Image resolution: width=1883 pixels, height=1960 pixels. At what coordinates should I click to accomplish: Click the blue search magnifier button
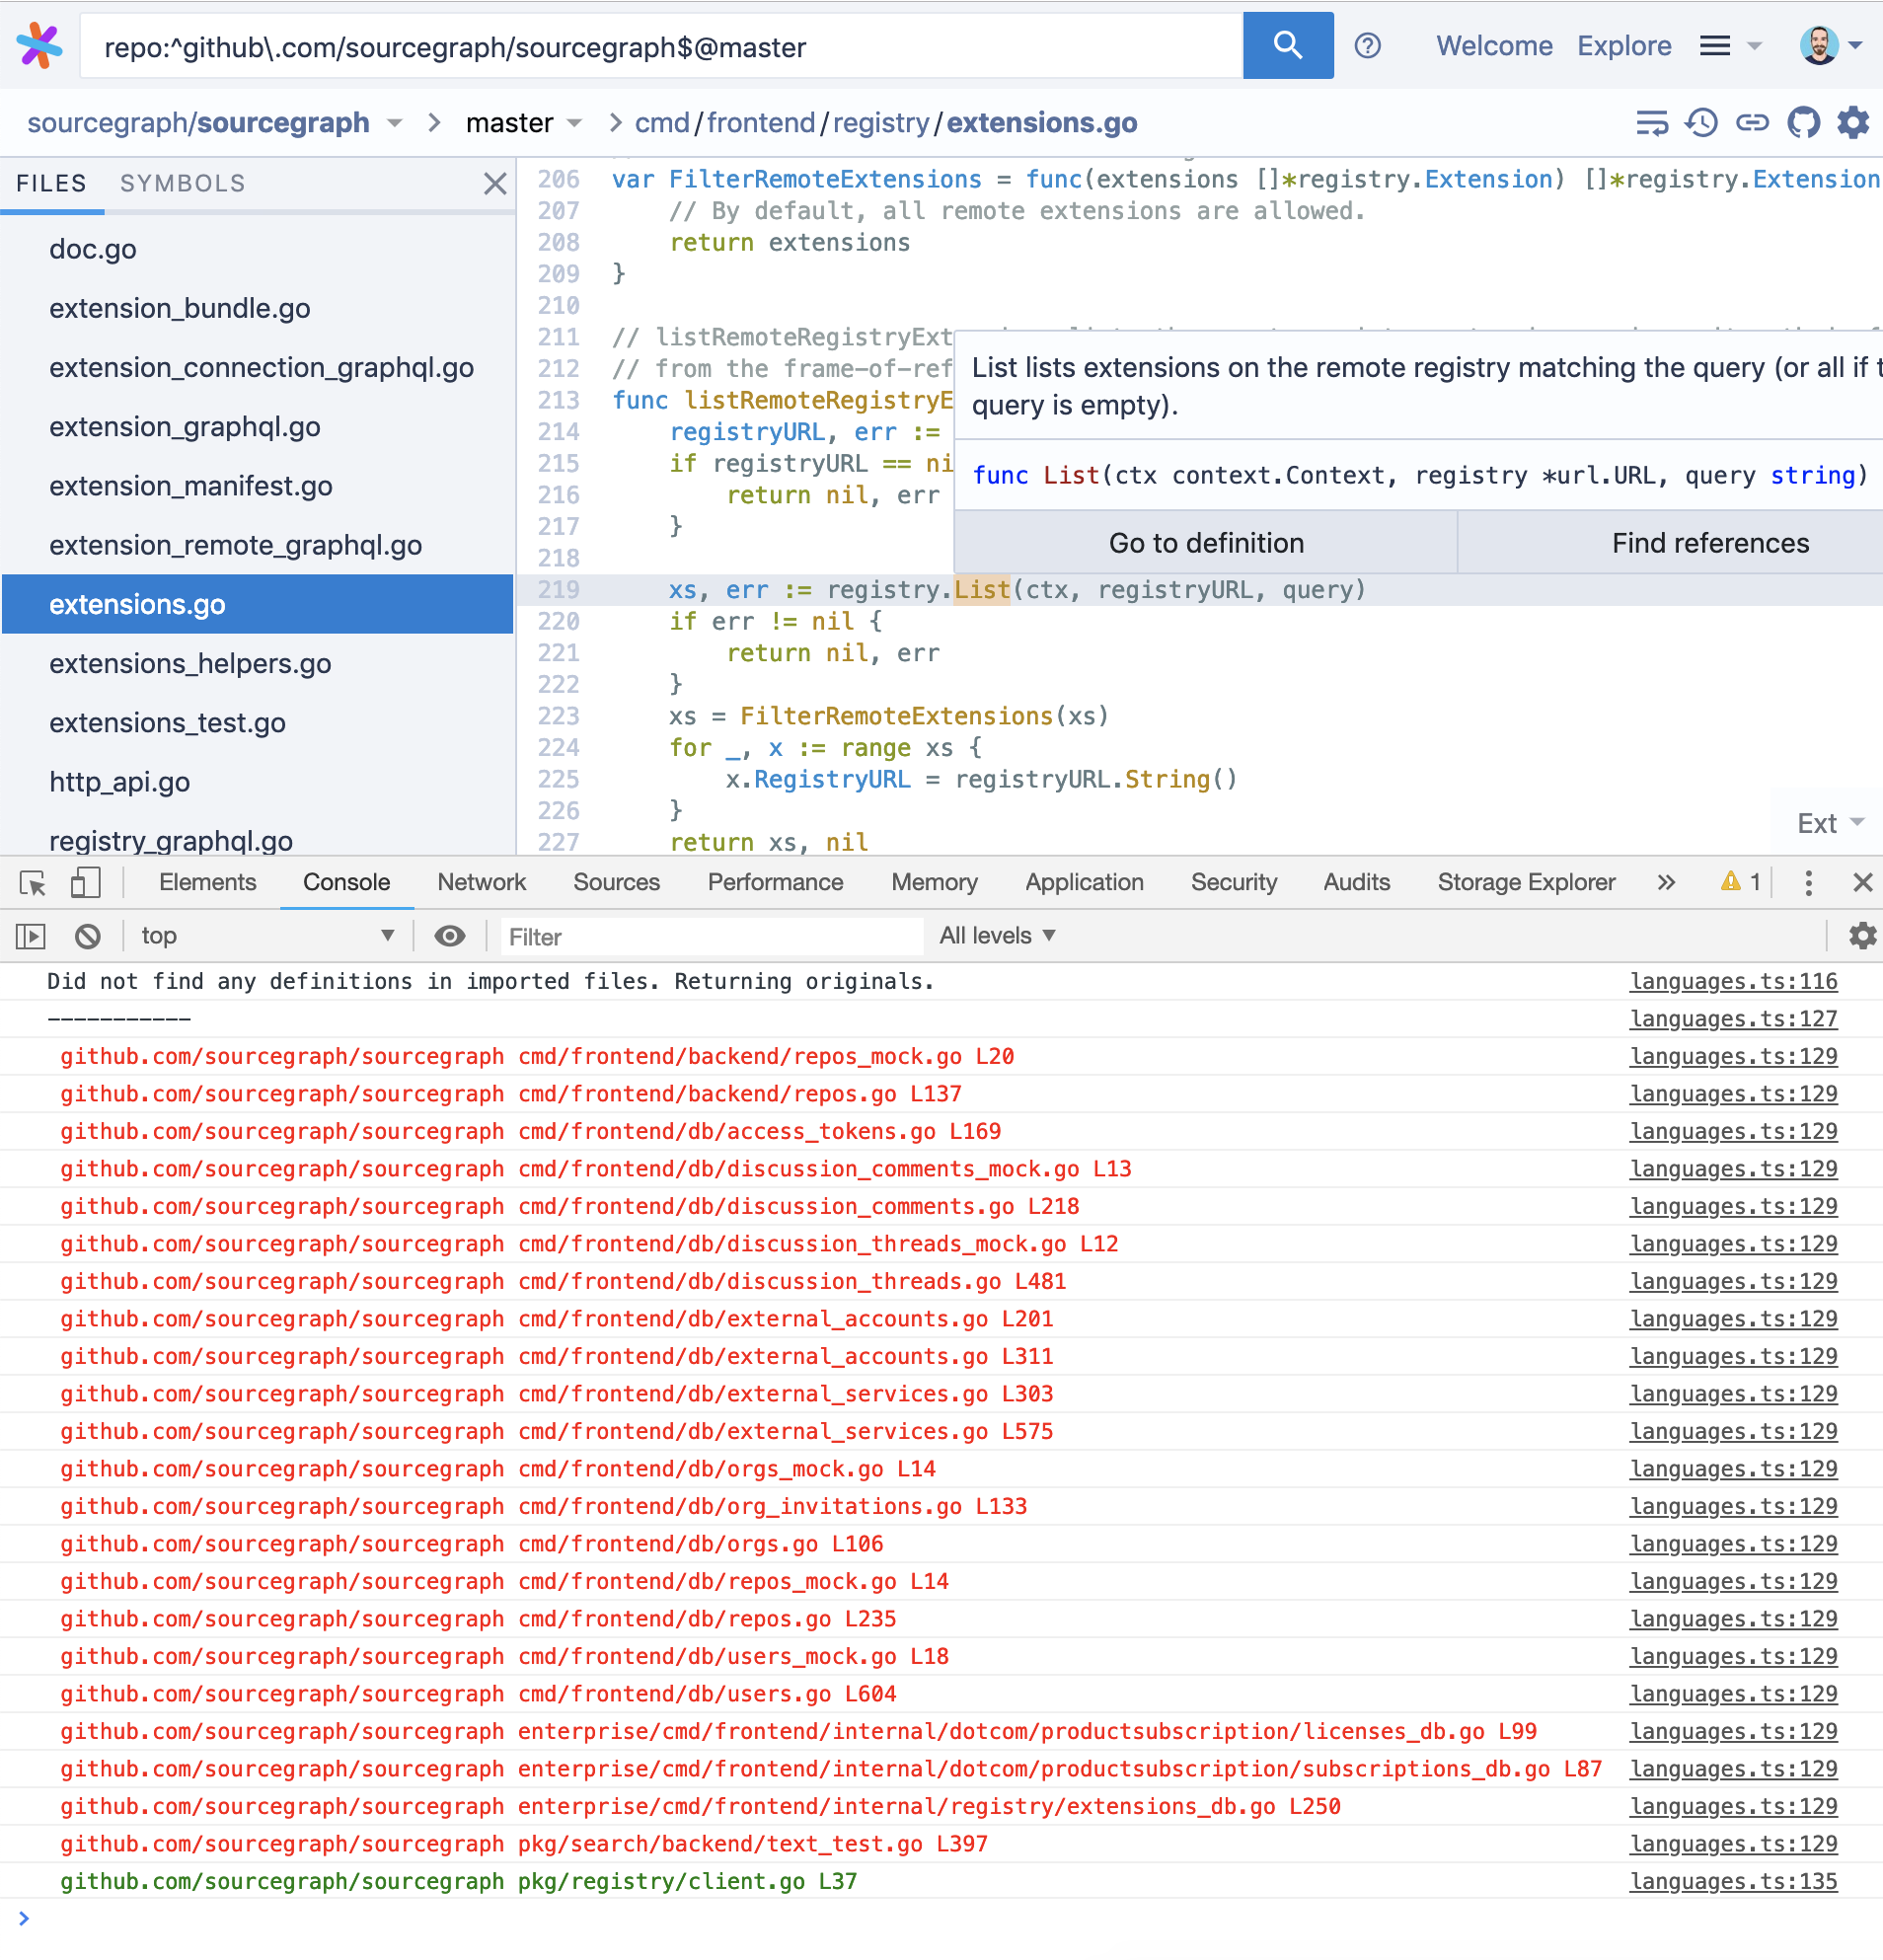pos(1287,46)
